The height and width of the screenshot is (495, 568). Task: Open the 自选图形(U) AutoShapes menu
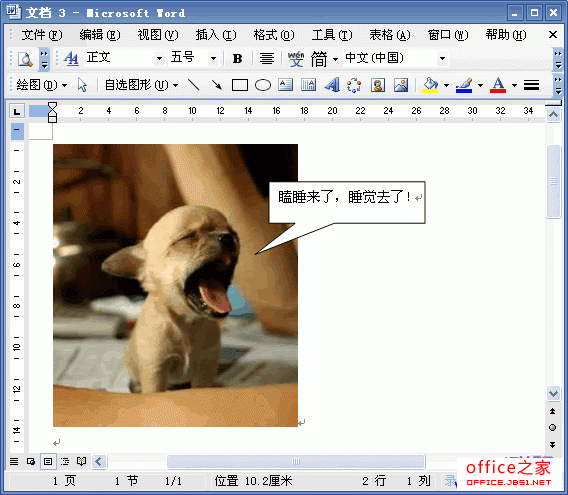[141, 86]
